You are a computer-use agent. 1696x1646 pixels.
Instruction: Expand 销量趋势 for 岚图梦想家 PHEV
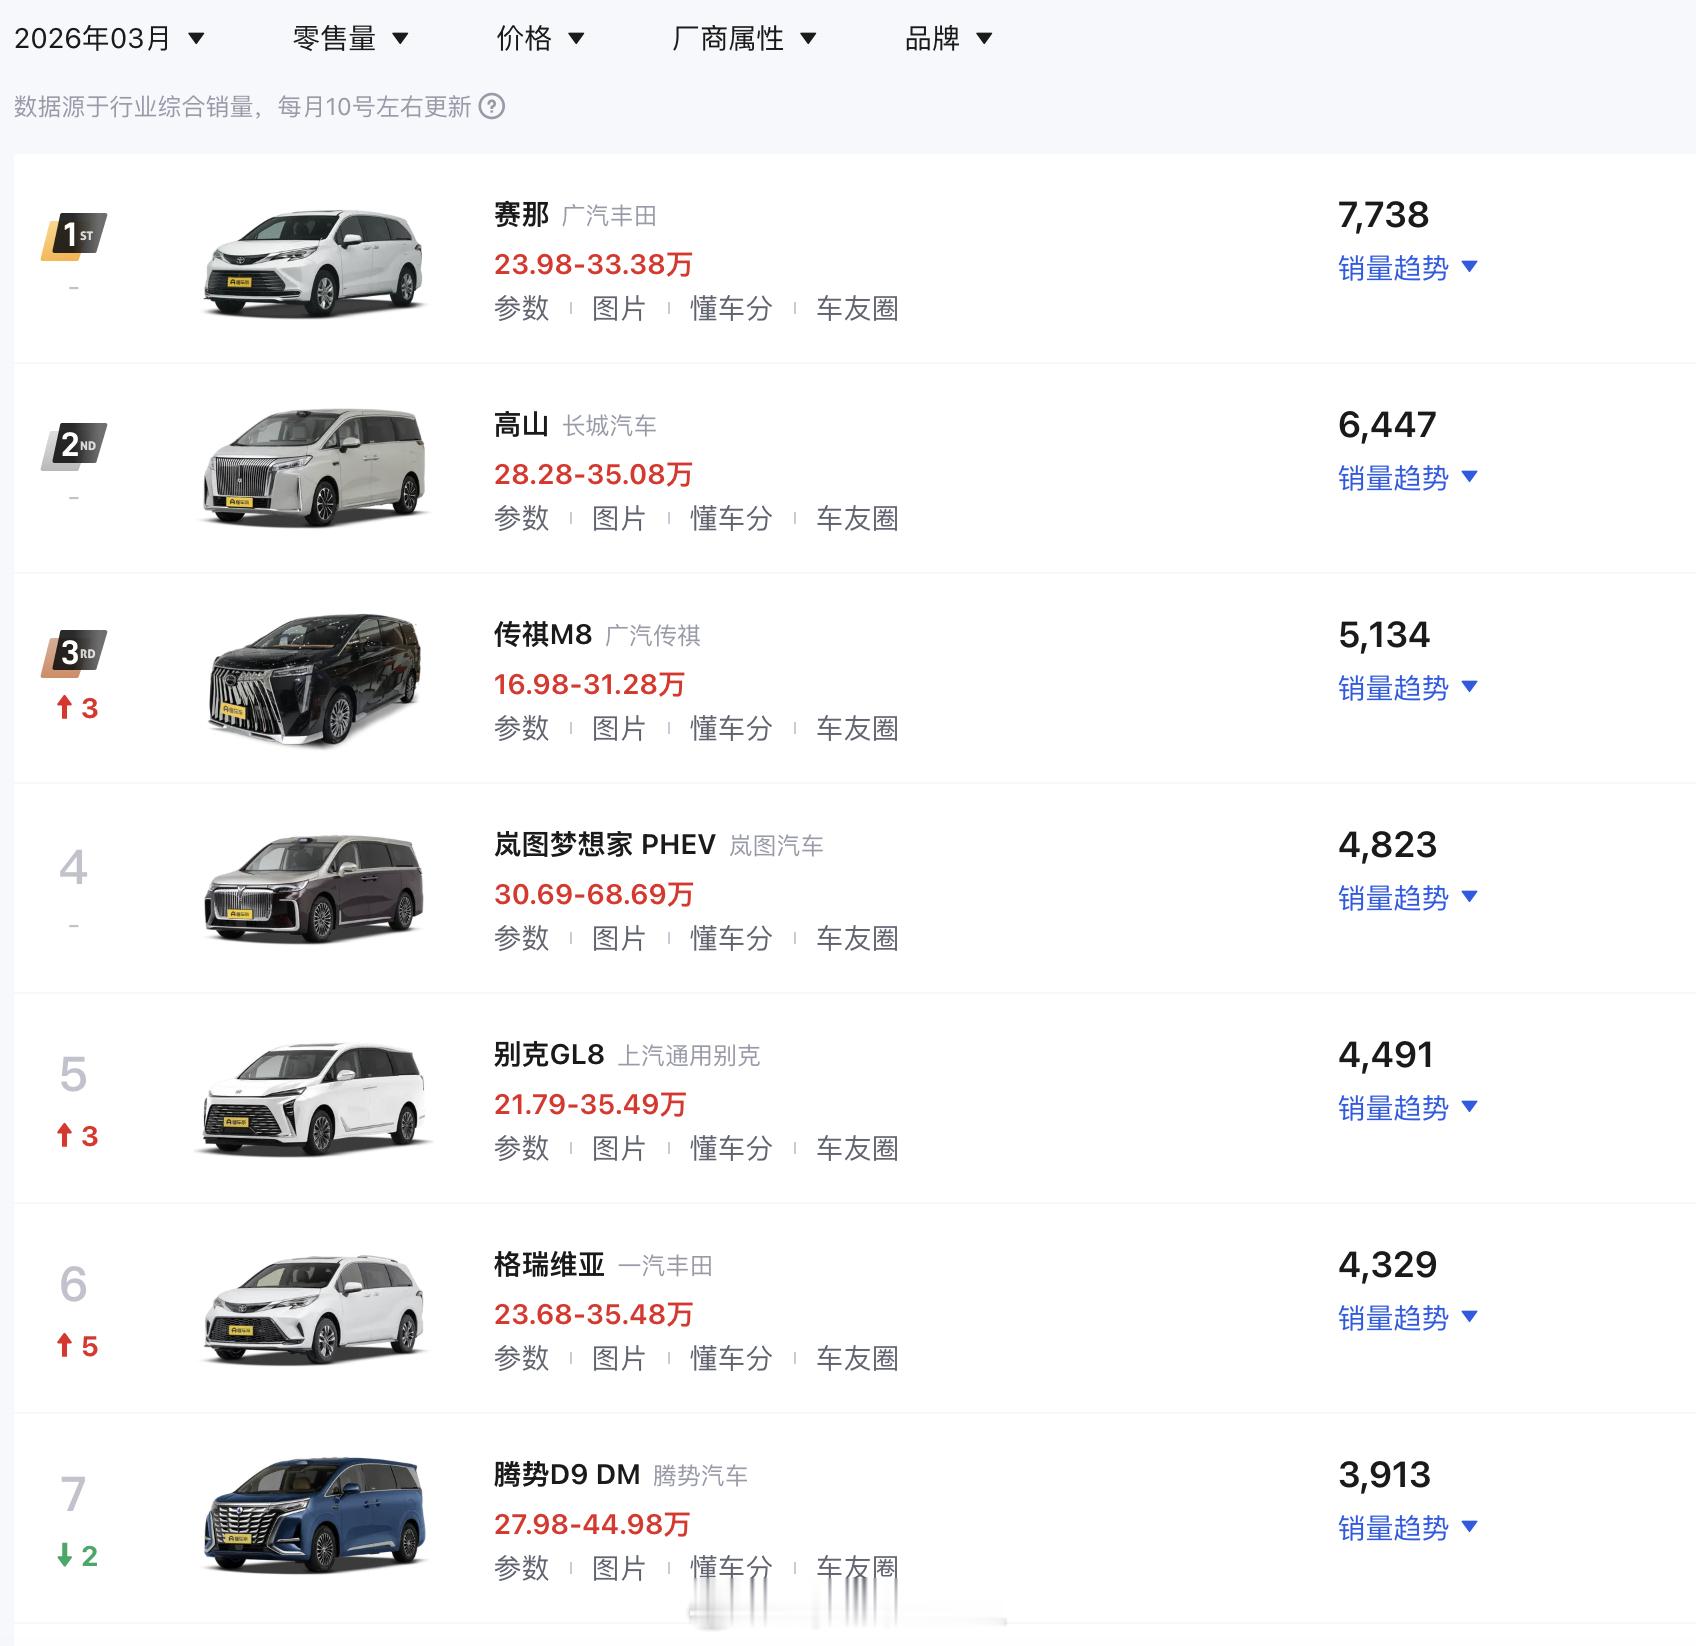click(1408, 897)
